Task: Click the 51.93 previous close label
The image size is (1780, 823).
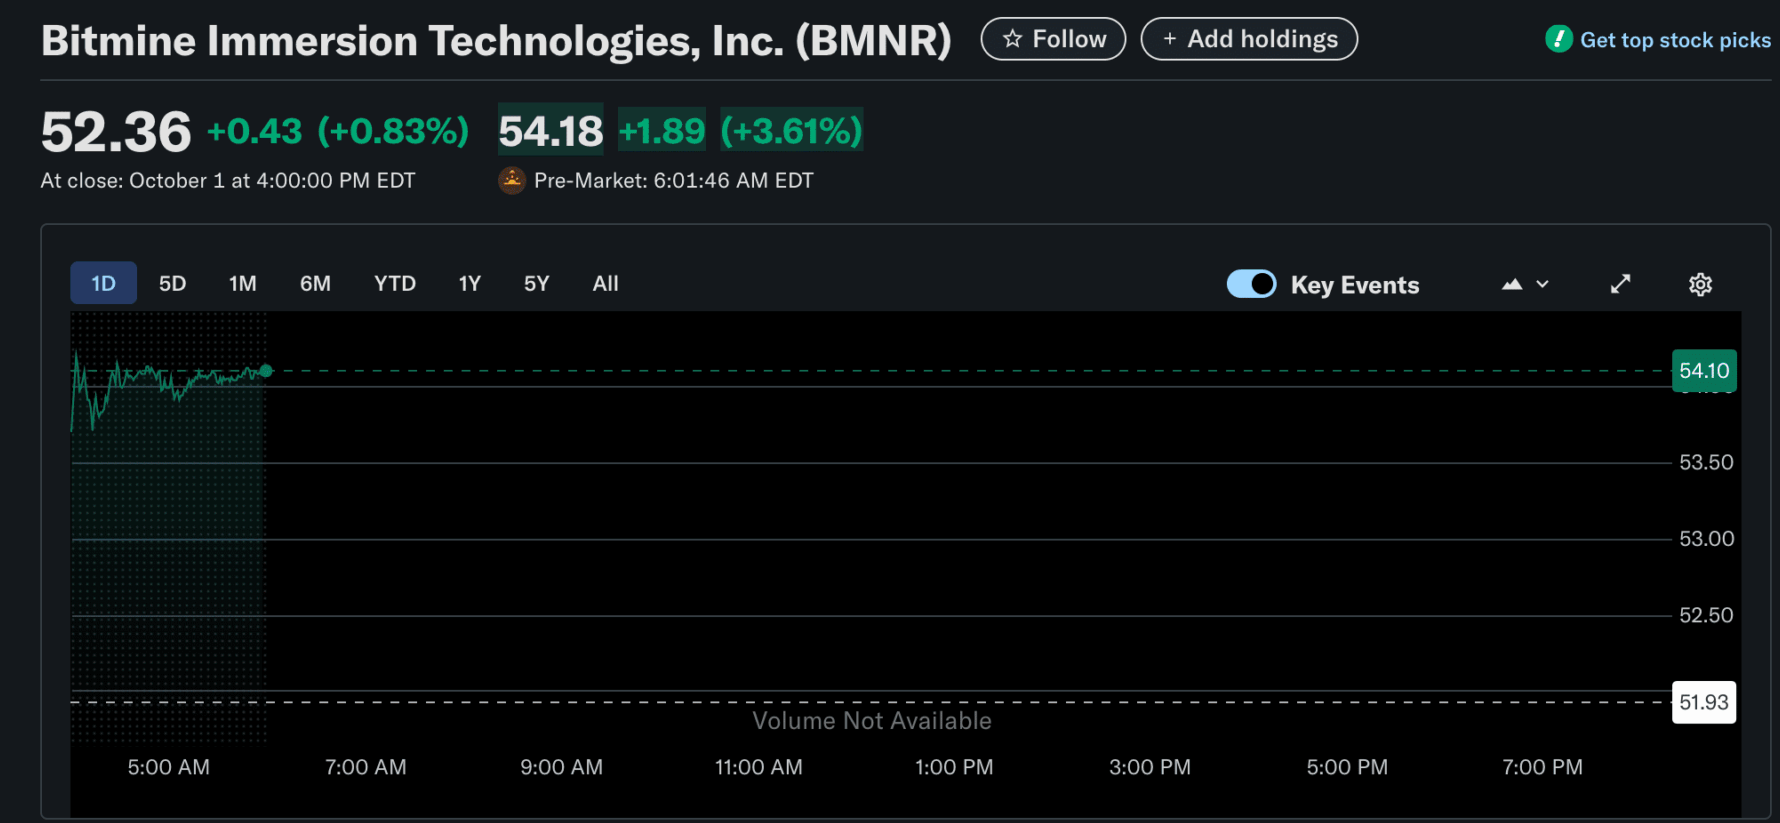Action: click(x=1704, y=702)
